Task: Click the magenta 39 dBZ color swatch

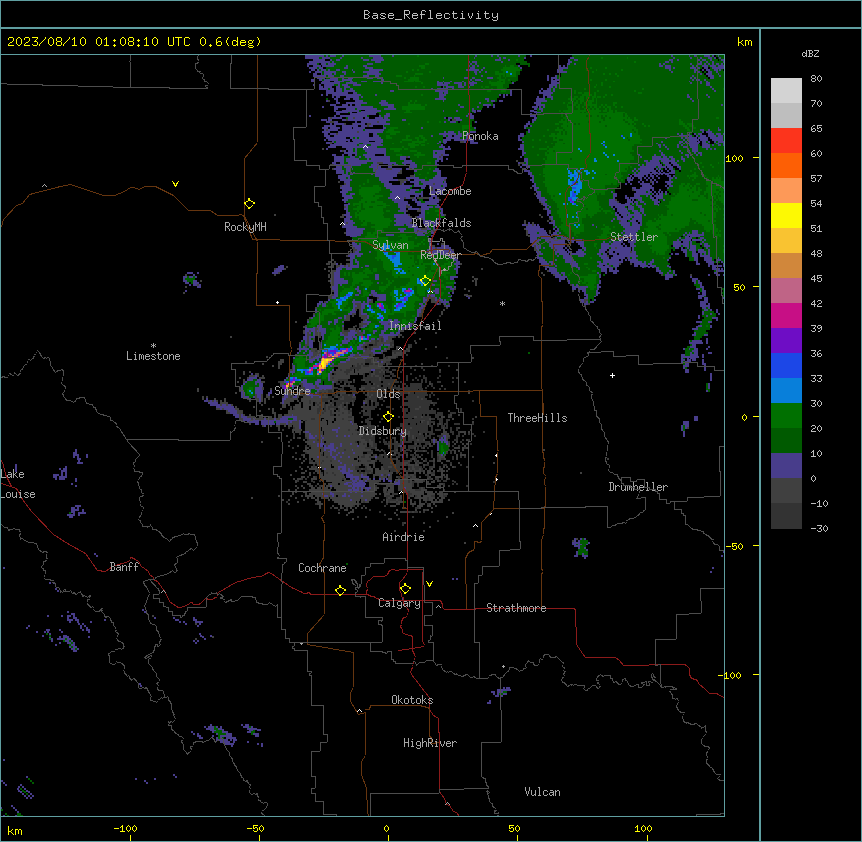Action: tap(786, 315)
